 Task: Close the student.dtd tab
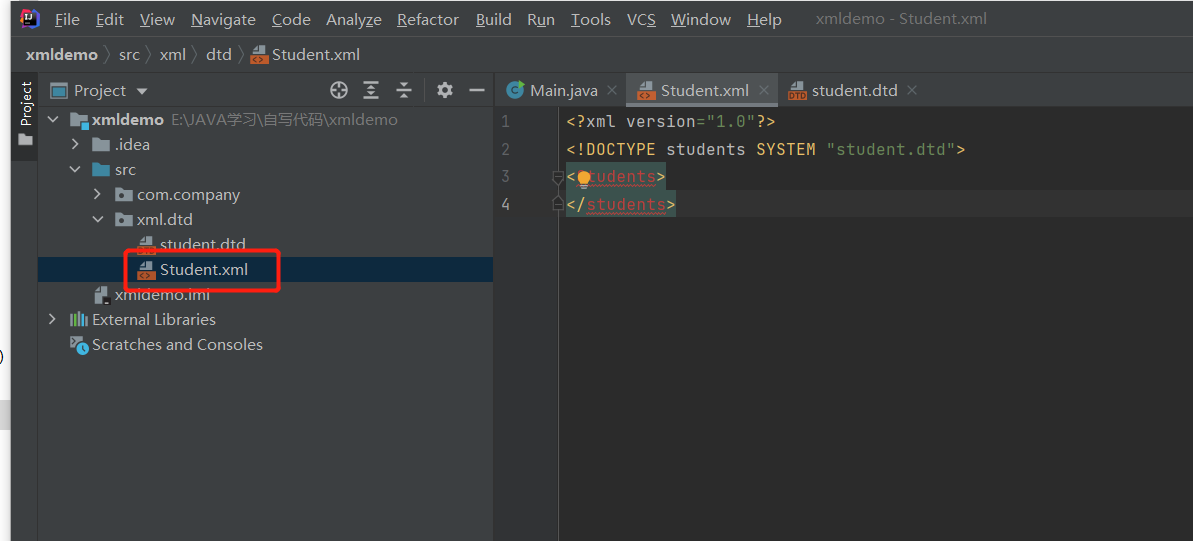[912, 91]
